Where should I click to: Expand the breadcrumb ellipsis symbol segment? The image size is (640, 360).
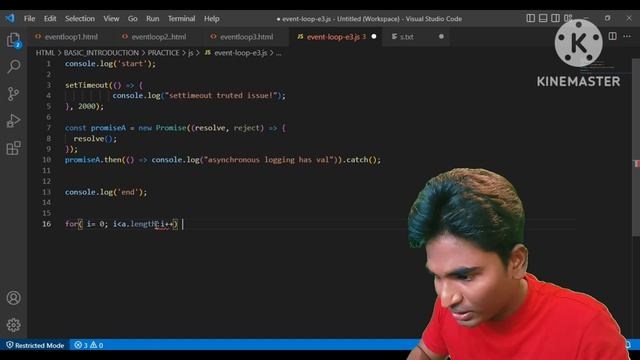pos(279,53)
